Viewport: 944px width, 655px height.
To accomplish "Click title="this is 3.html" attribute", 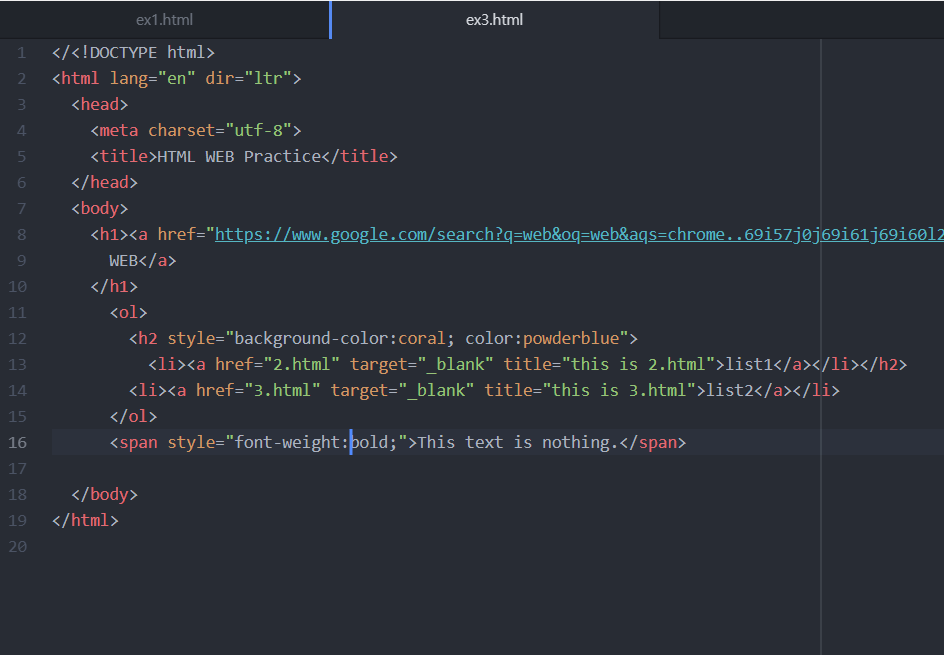I will (590, 390).
